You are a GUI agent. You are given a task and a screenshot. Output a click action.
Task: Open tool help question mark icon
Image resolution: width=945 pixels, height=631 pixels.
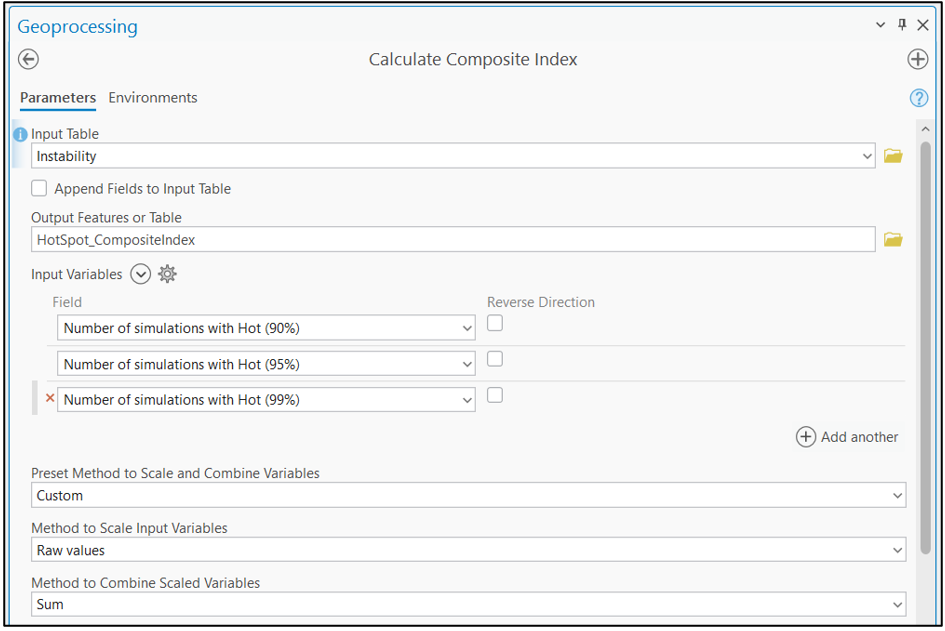(x=918, y=98)
